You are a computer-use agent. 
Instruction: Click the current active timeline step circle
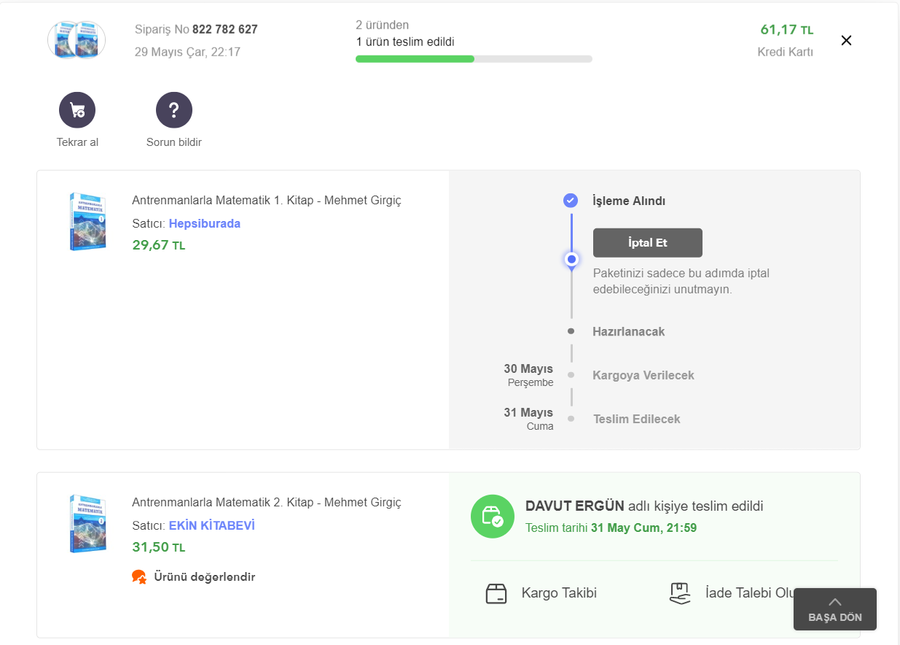[x=571, y=260]
